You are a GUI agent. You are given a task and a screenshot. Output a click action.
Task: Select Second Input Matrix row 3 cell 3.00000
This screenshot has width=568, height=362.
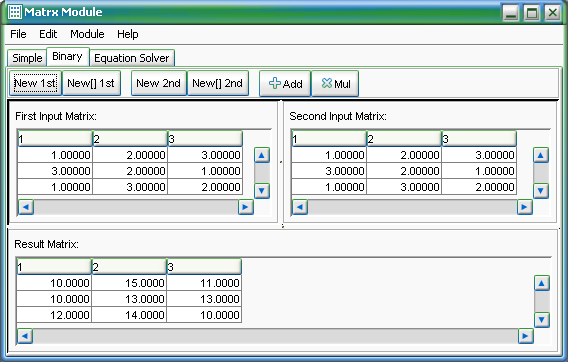click(x=404, y=187)
